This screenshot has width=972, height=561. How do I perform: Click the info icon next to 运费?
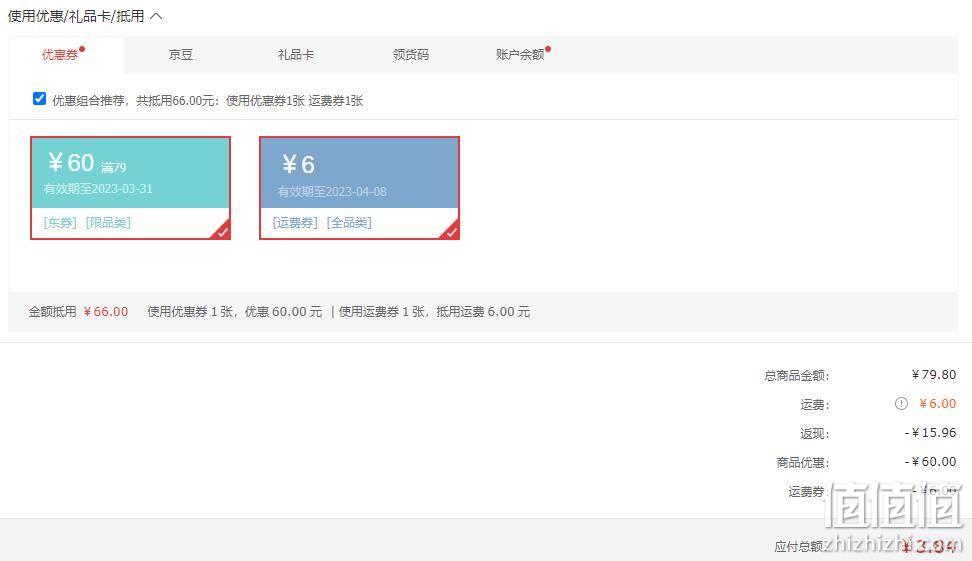click(901, 404)
